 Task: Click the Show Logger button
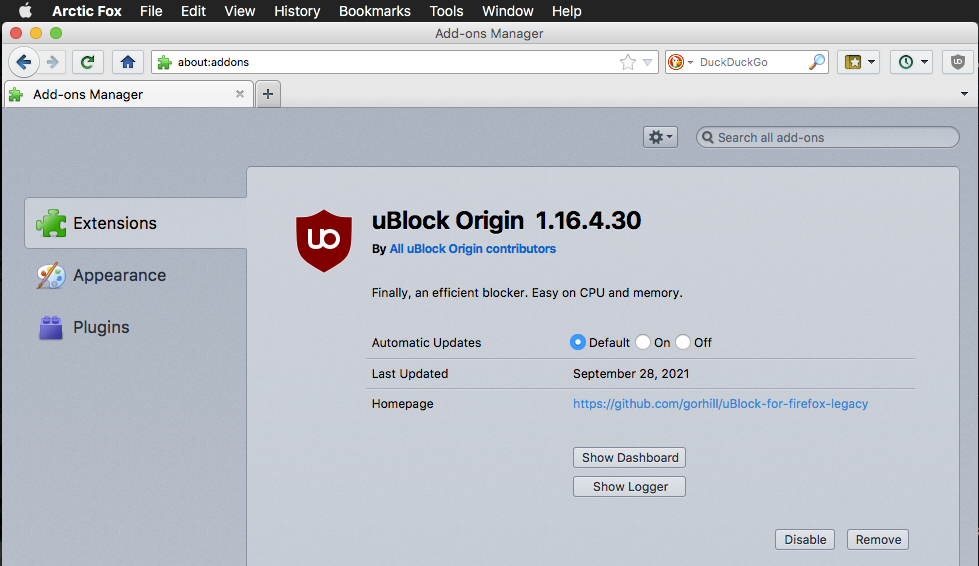coord(629,487)
